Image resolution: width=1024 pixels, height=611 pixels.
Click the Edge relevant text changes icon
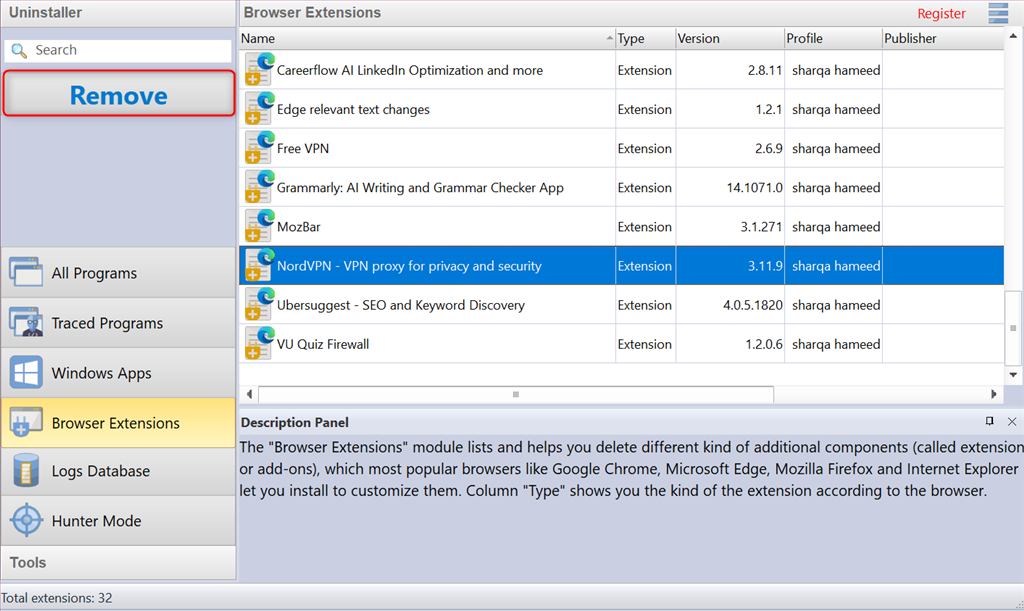click(259, 108)
